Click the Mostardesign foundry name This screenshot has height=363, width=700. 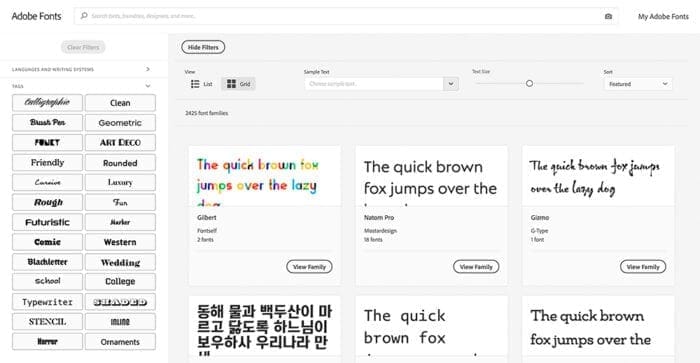[x=380, y=231]
